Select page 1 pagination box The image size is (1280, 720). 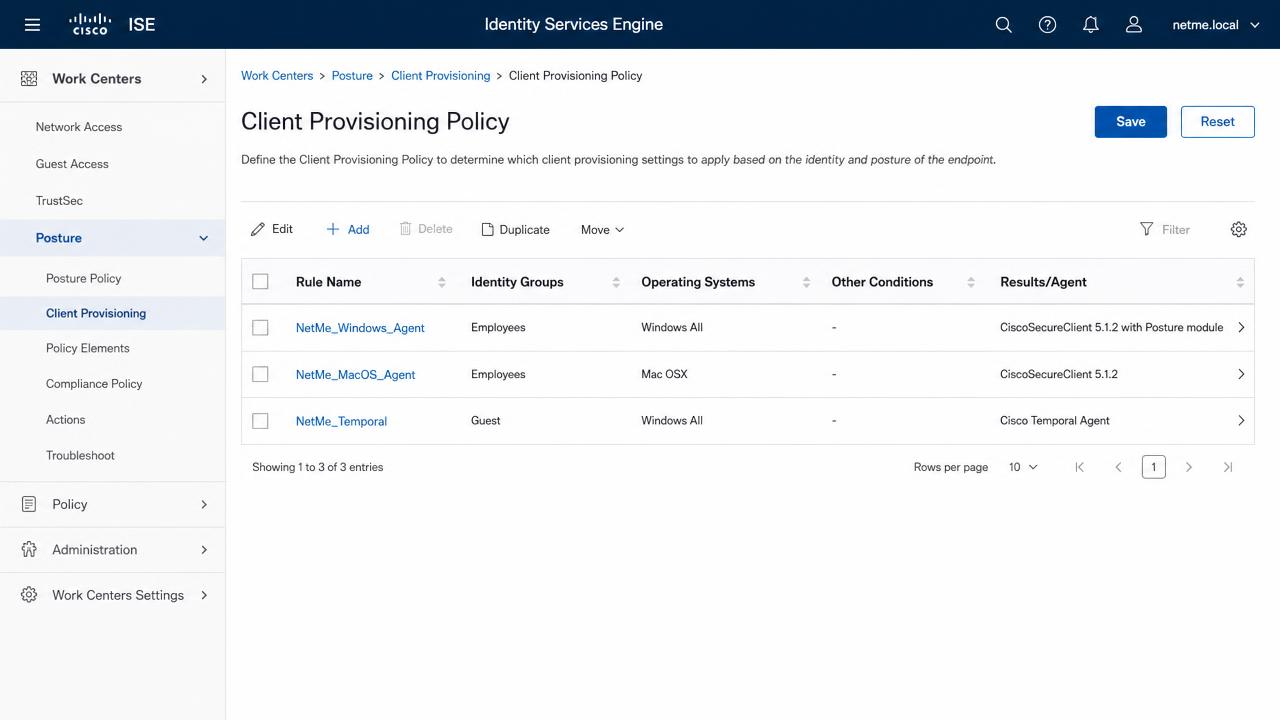[x=1153, y=467]
